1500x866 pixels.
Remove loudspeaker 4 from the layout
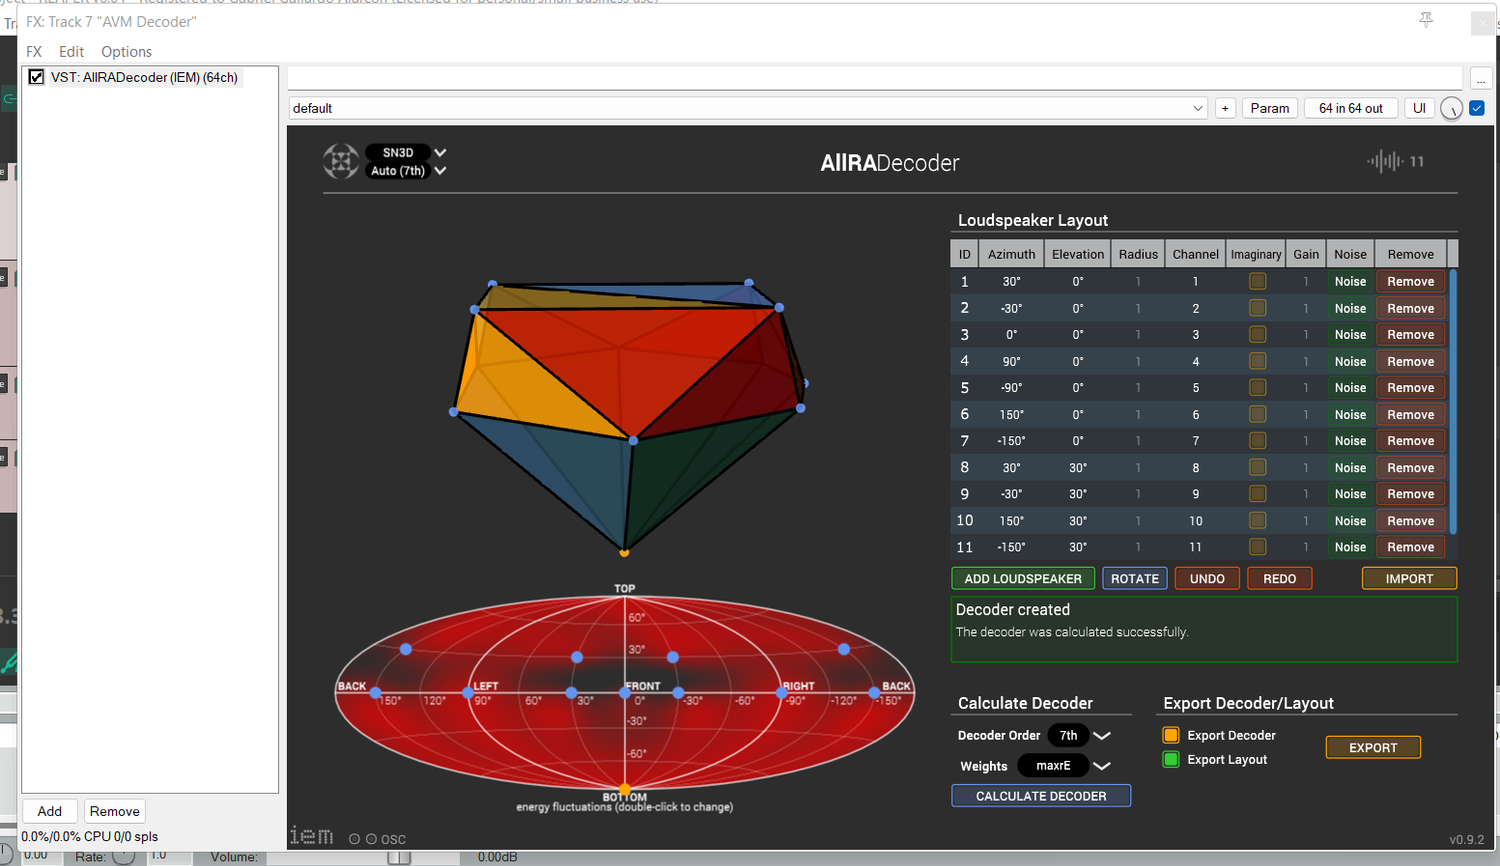click(x=1411, y=362)
